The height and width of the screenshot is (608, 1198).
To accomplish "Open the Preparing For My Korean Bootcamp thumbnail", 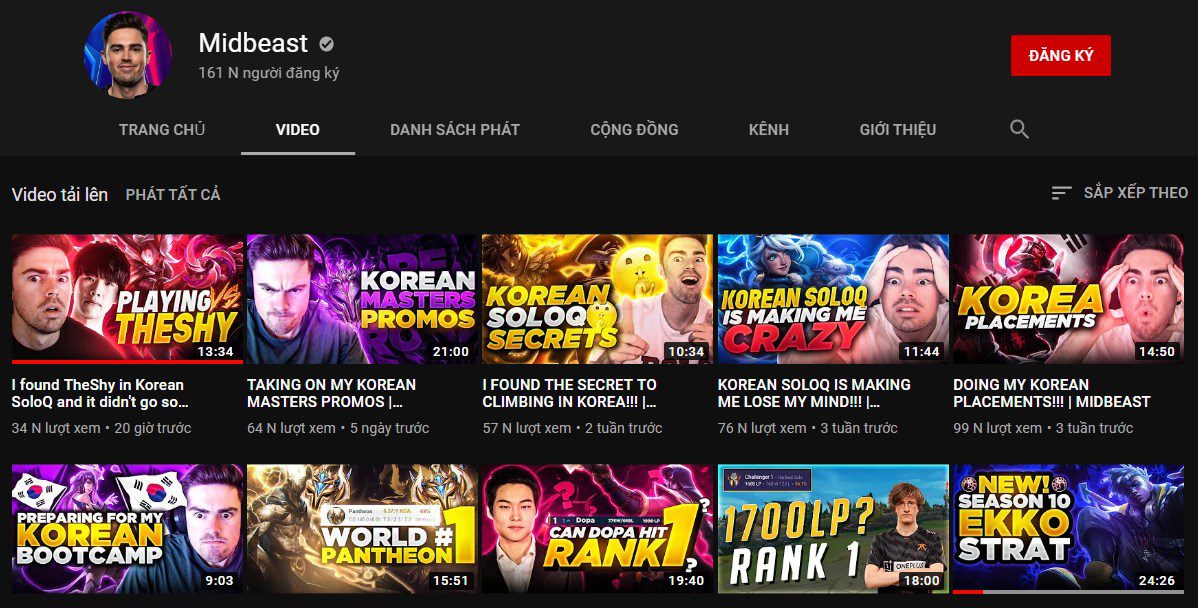I will 128,529.
